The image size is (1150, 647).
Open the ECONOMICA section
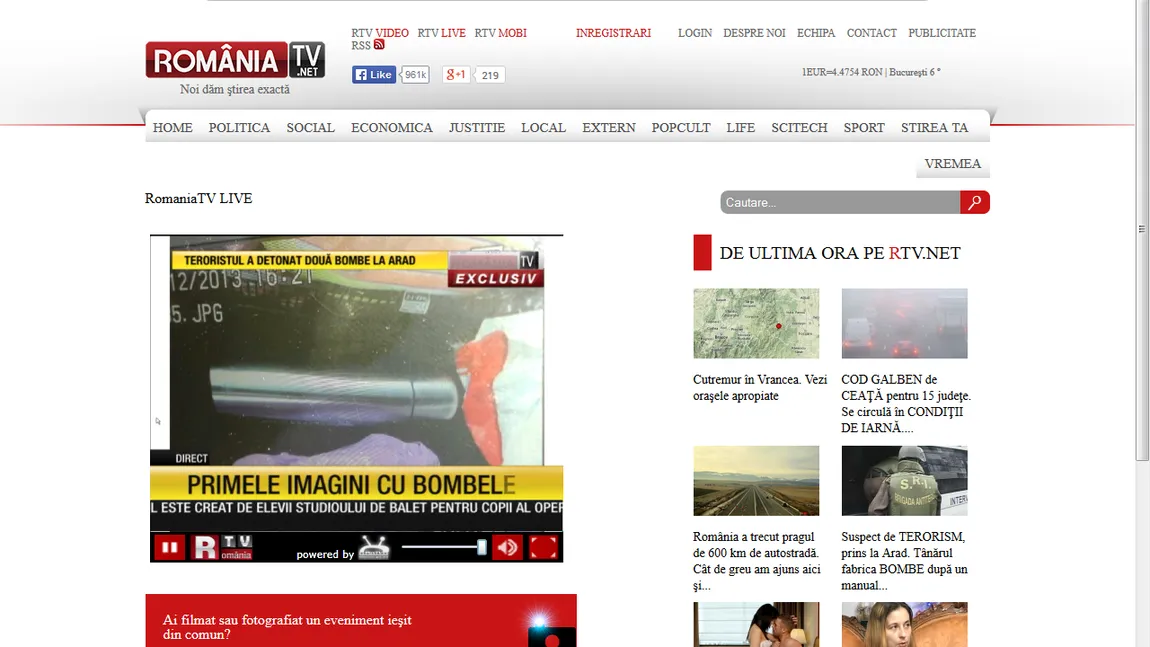click(x=392, y=128)
